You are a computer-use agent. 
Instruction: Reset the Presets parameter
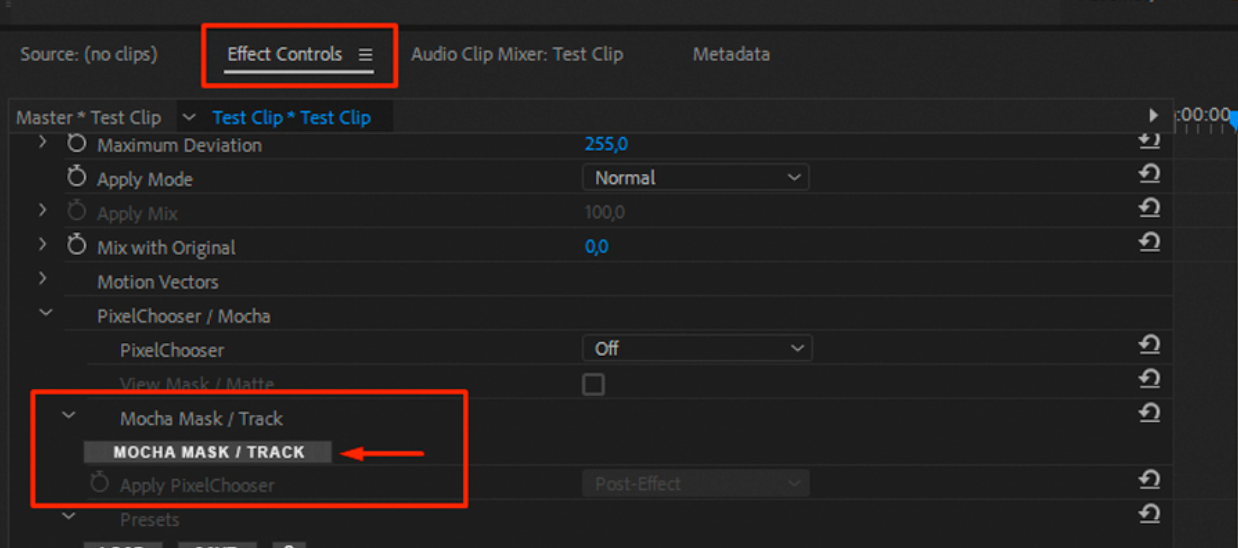click(1149, 515)
